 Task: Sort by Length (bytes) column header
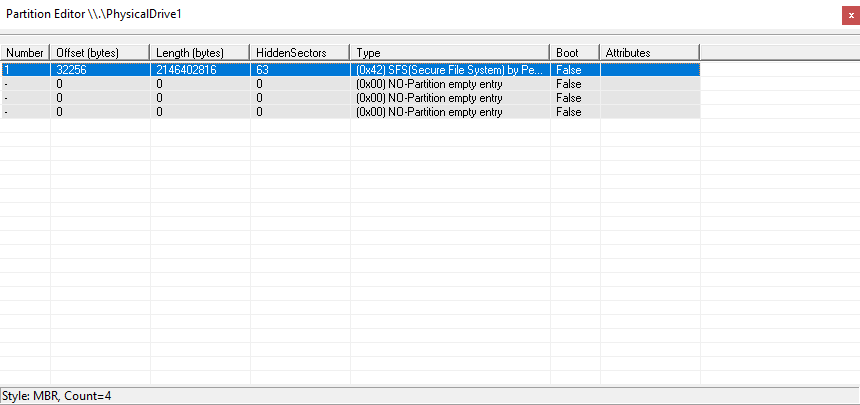point(200,53)
